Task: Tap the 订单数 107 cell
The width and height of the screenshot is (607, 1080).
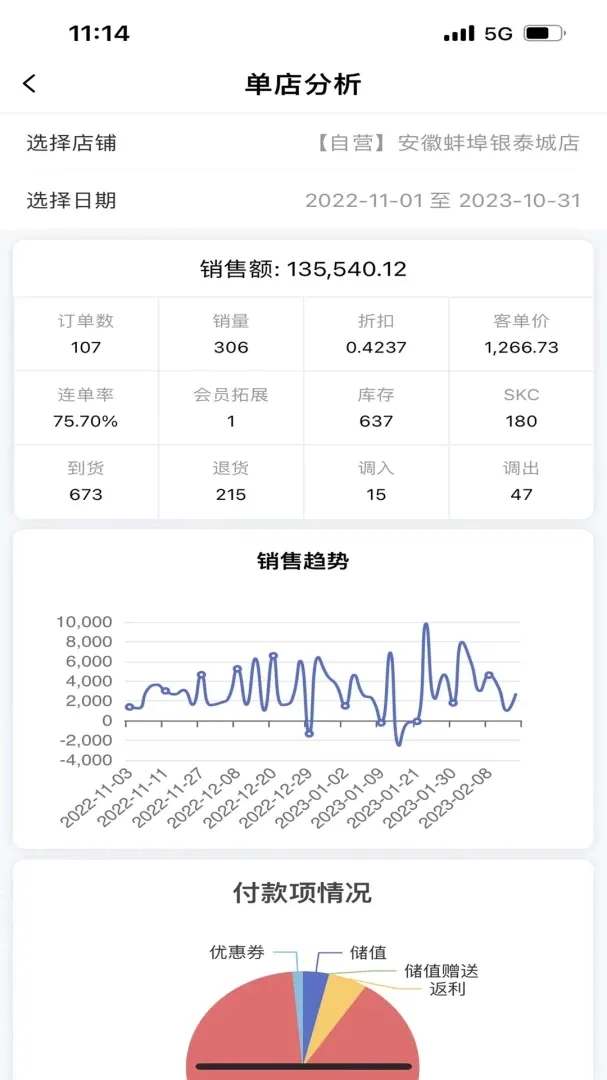Action: pos(86,334)
